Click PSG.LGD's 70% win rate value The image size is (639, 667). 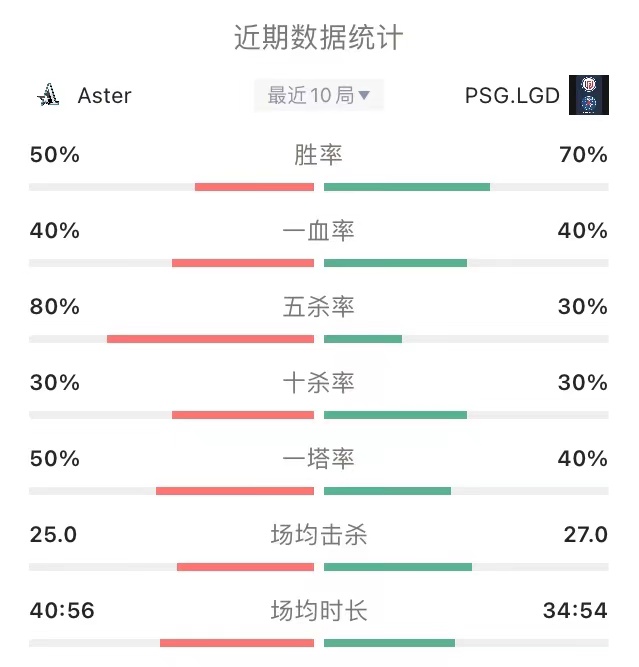(583, 154)
